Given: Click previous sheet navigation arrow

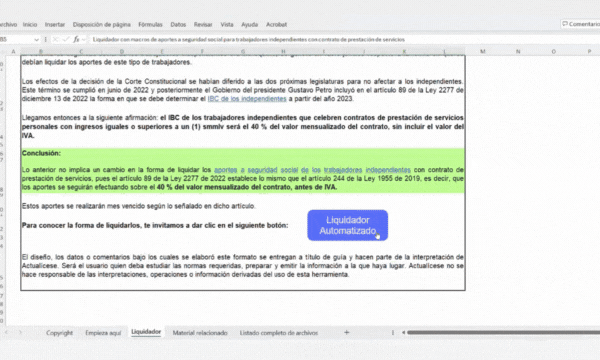Looking at the screenshot, I should coord(7,332).
